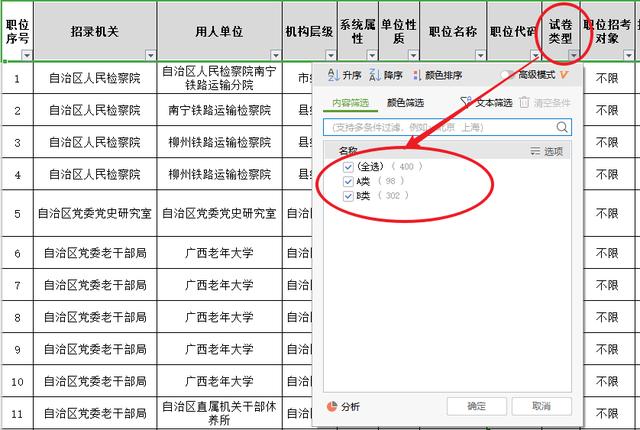Open filter dropdown for 职位名称 column
The width and height of the screenshot is (640, 430).
tap(480, 55)
